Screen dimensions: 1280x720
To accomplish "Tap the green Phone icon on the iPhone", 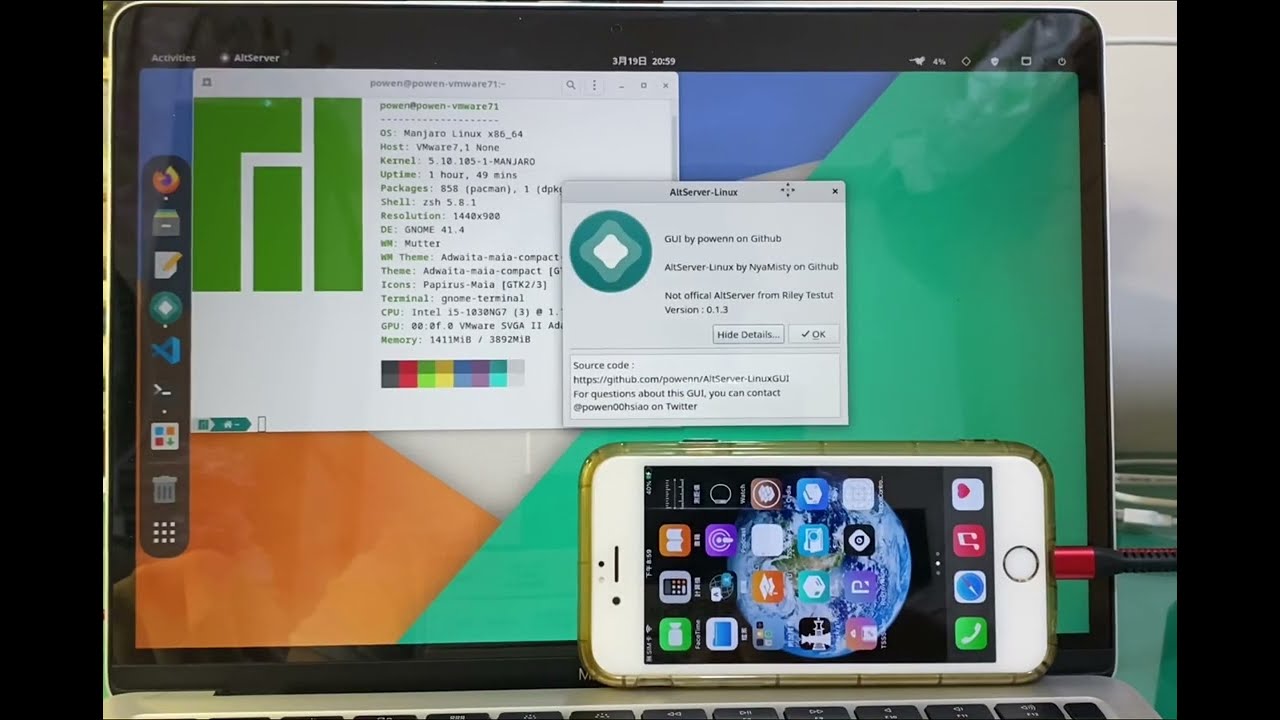I will [x=969, y=633].
